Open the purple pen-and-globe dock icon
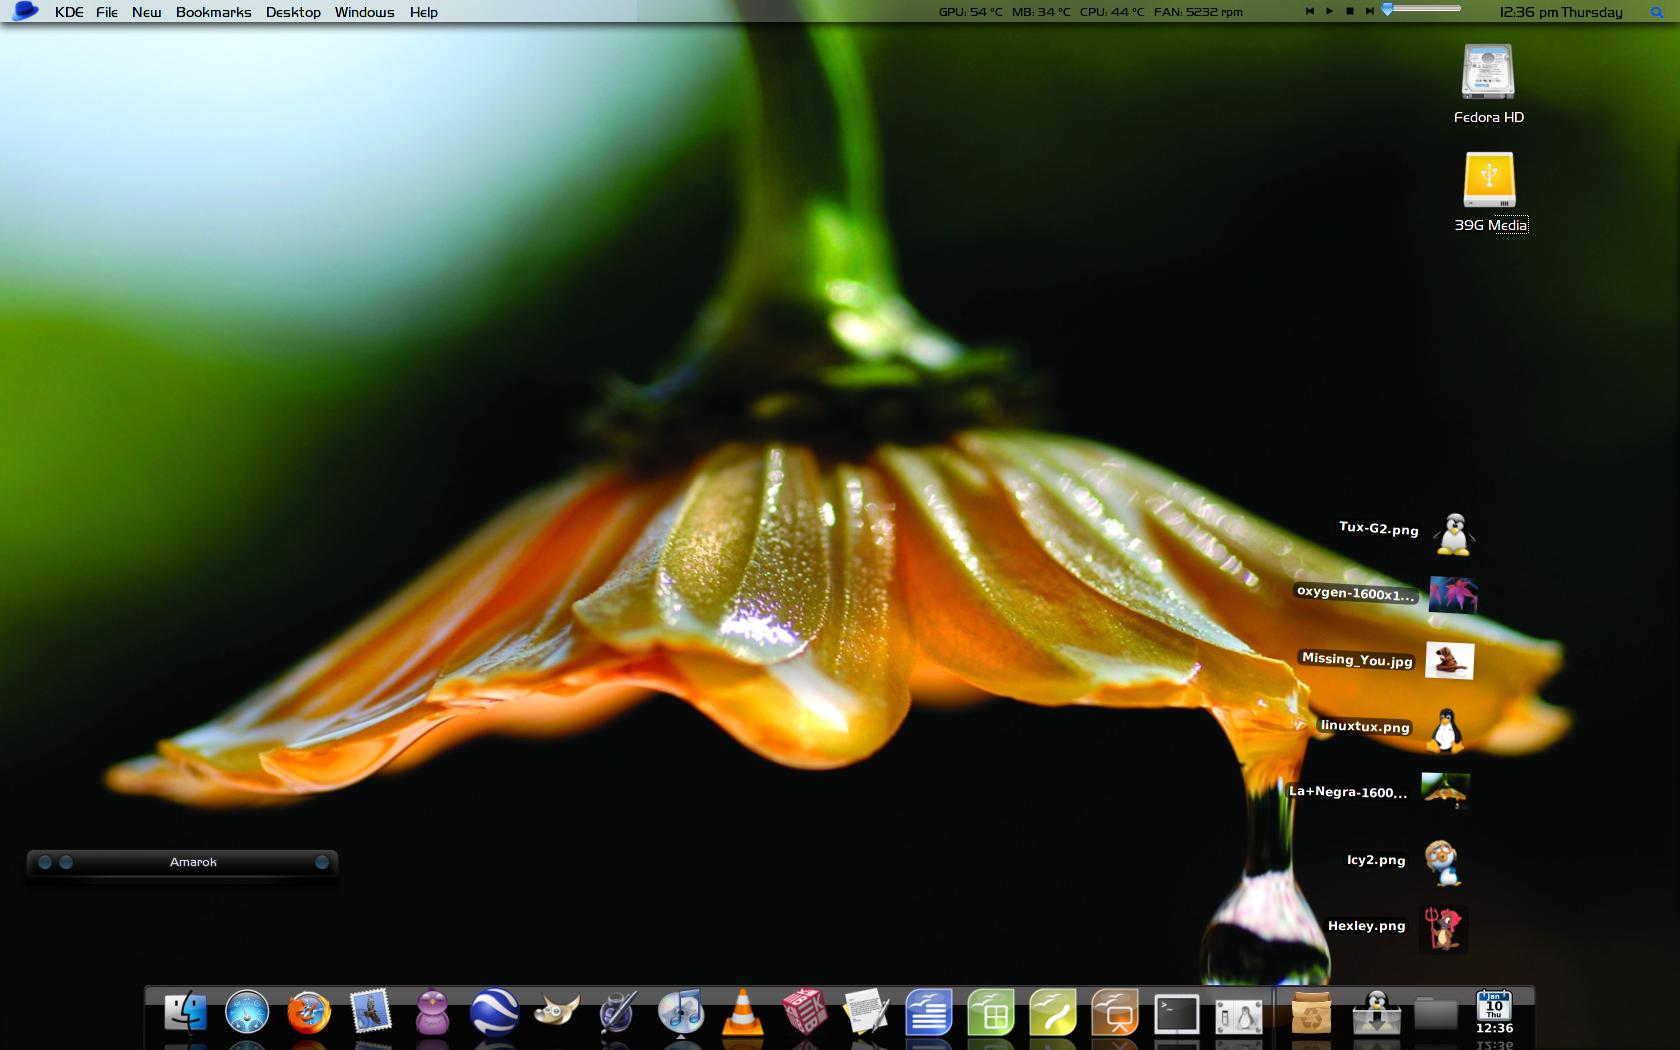 (x=618, y=1012)
